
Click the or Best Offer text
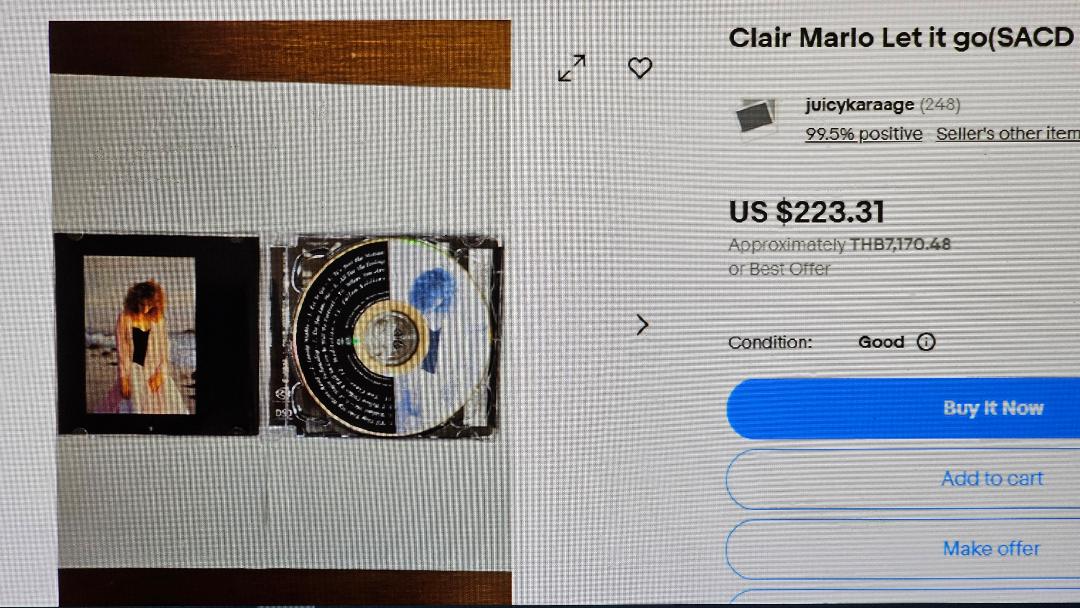[x=779, y=269]
